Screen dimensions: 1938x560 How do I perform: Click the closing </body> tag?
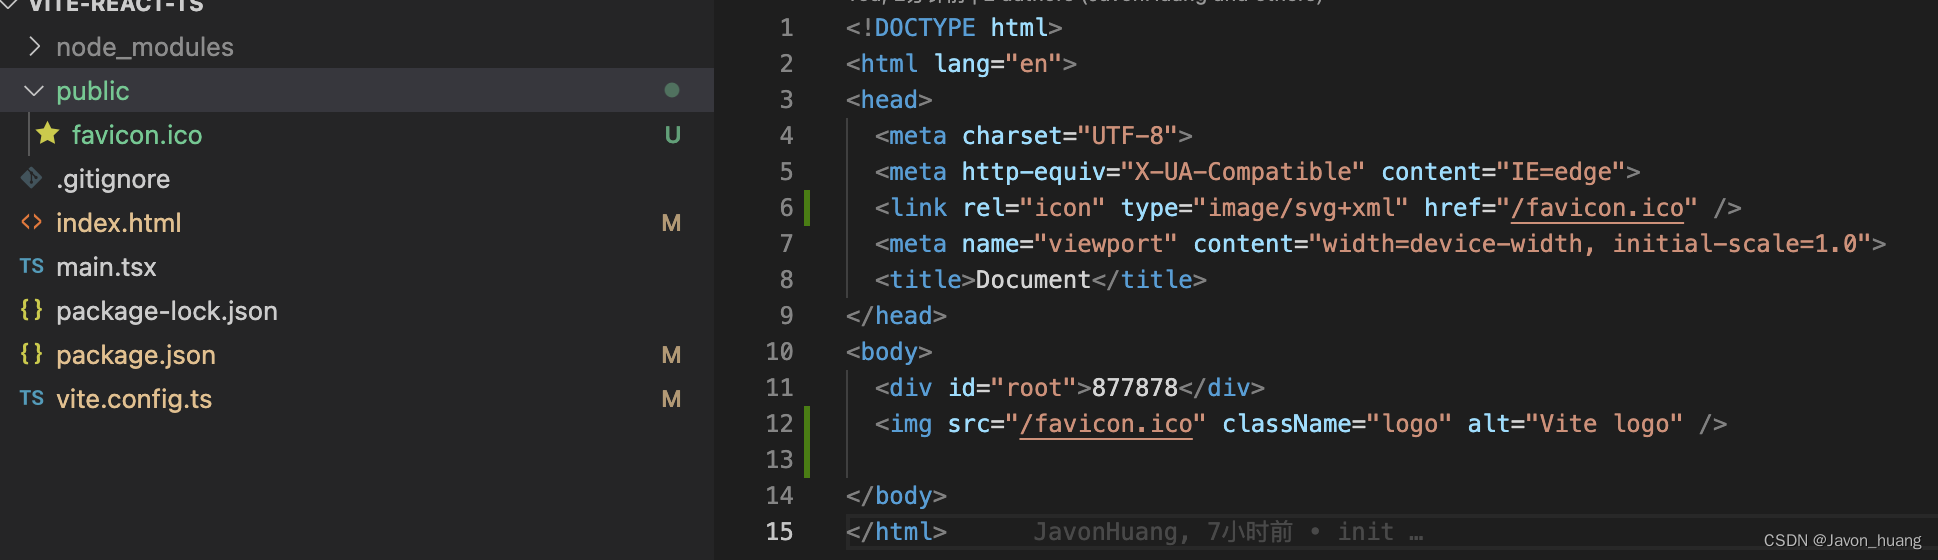click(896, 496)
